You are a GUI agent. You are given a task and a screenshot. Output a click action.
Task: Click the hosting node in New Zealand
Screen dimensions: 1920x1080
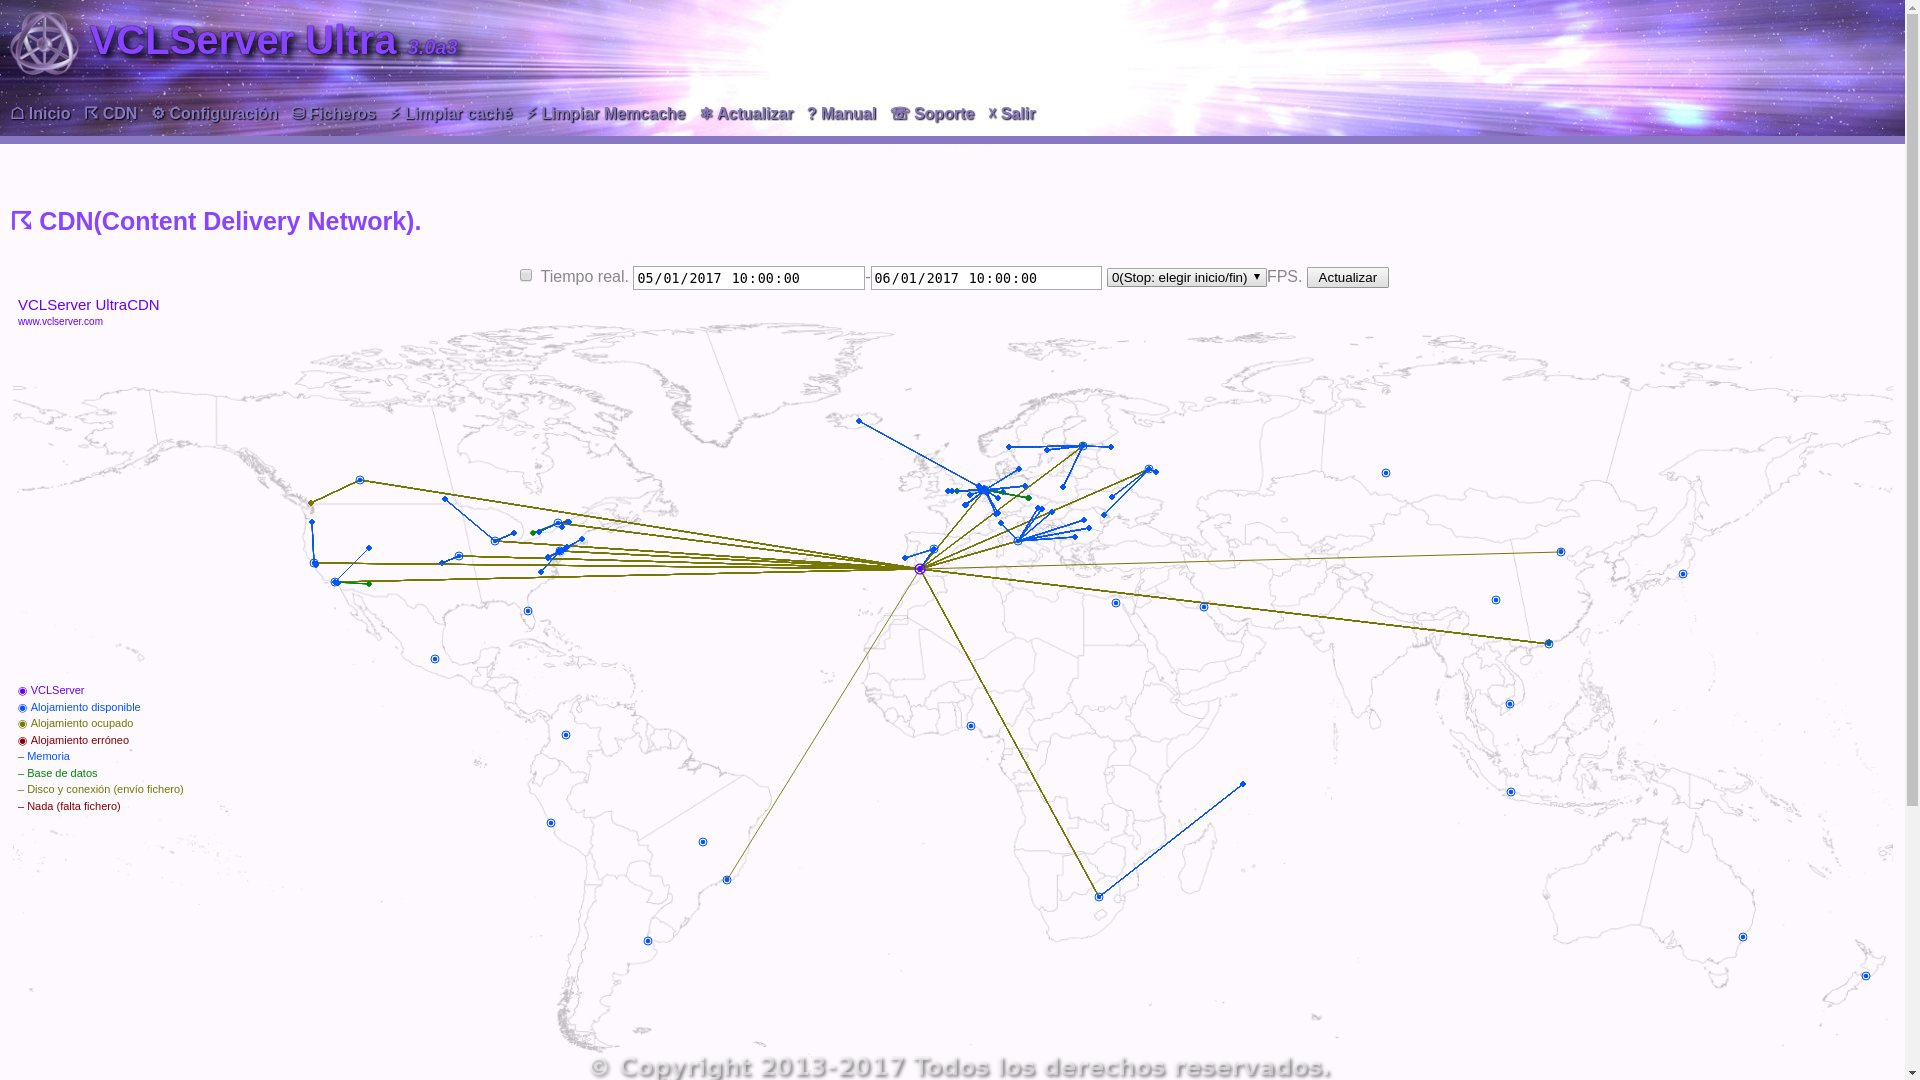tap(1866, 976)
